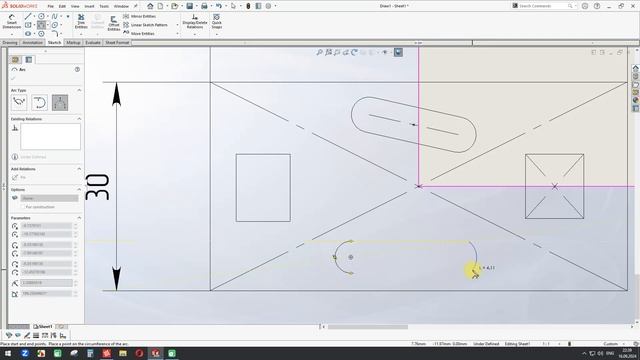The height and width of the screenshot is (360, 640).
Task: Select the Corner Rectangle tool
Action: click(28, 25)
